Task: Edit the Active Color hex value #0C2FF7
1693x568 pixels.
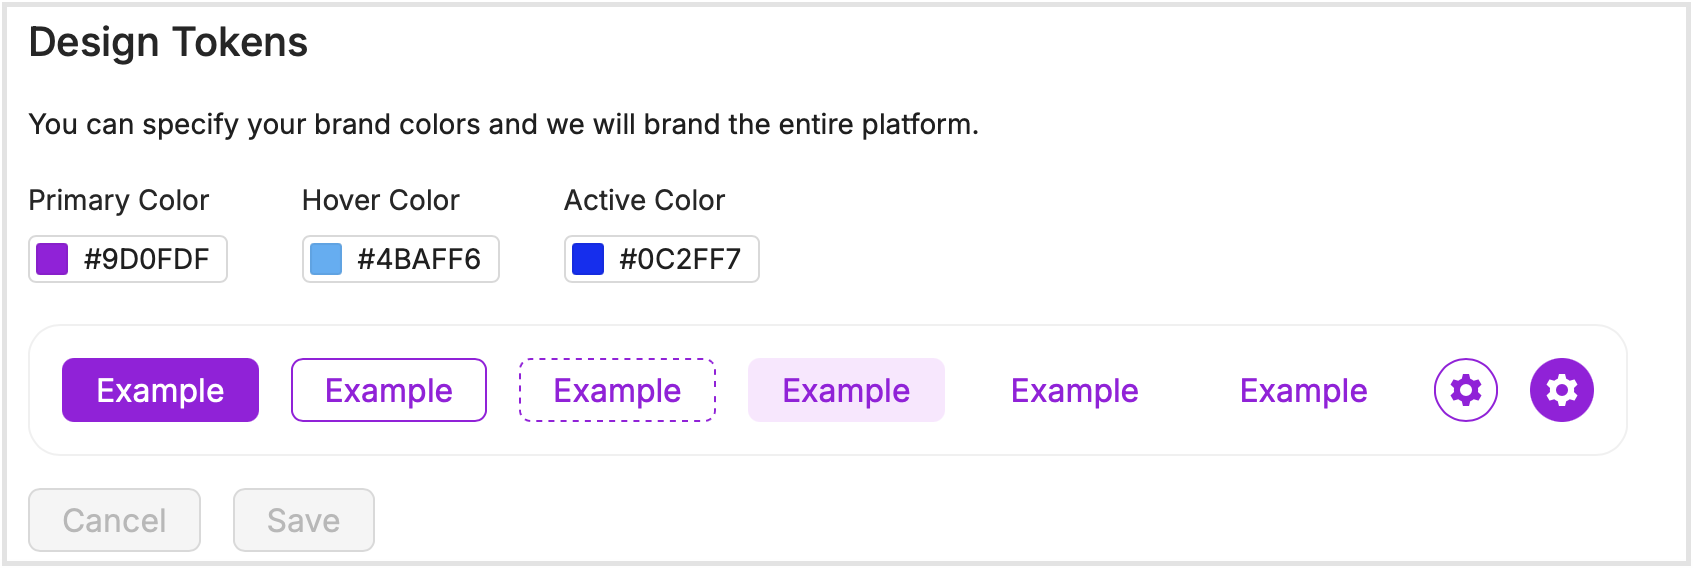Action: click(680, 259)
